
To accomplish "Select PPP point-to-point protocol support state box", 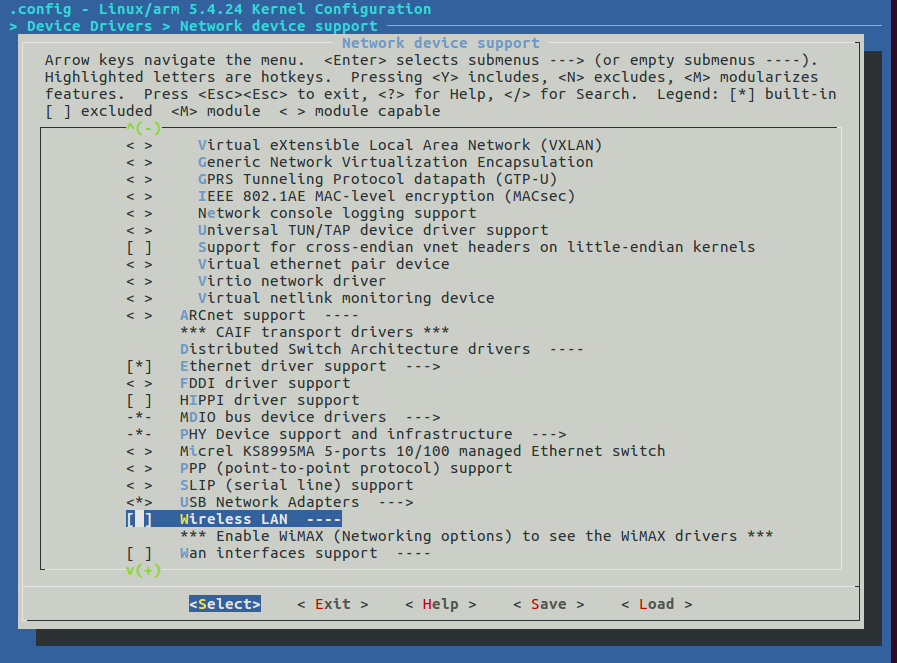I will pyautogui.click(x=139, y=468).
